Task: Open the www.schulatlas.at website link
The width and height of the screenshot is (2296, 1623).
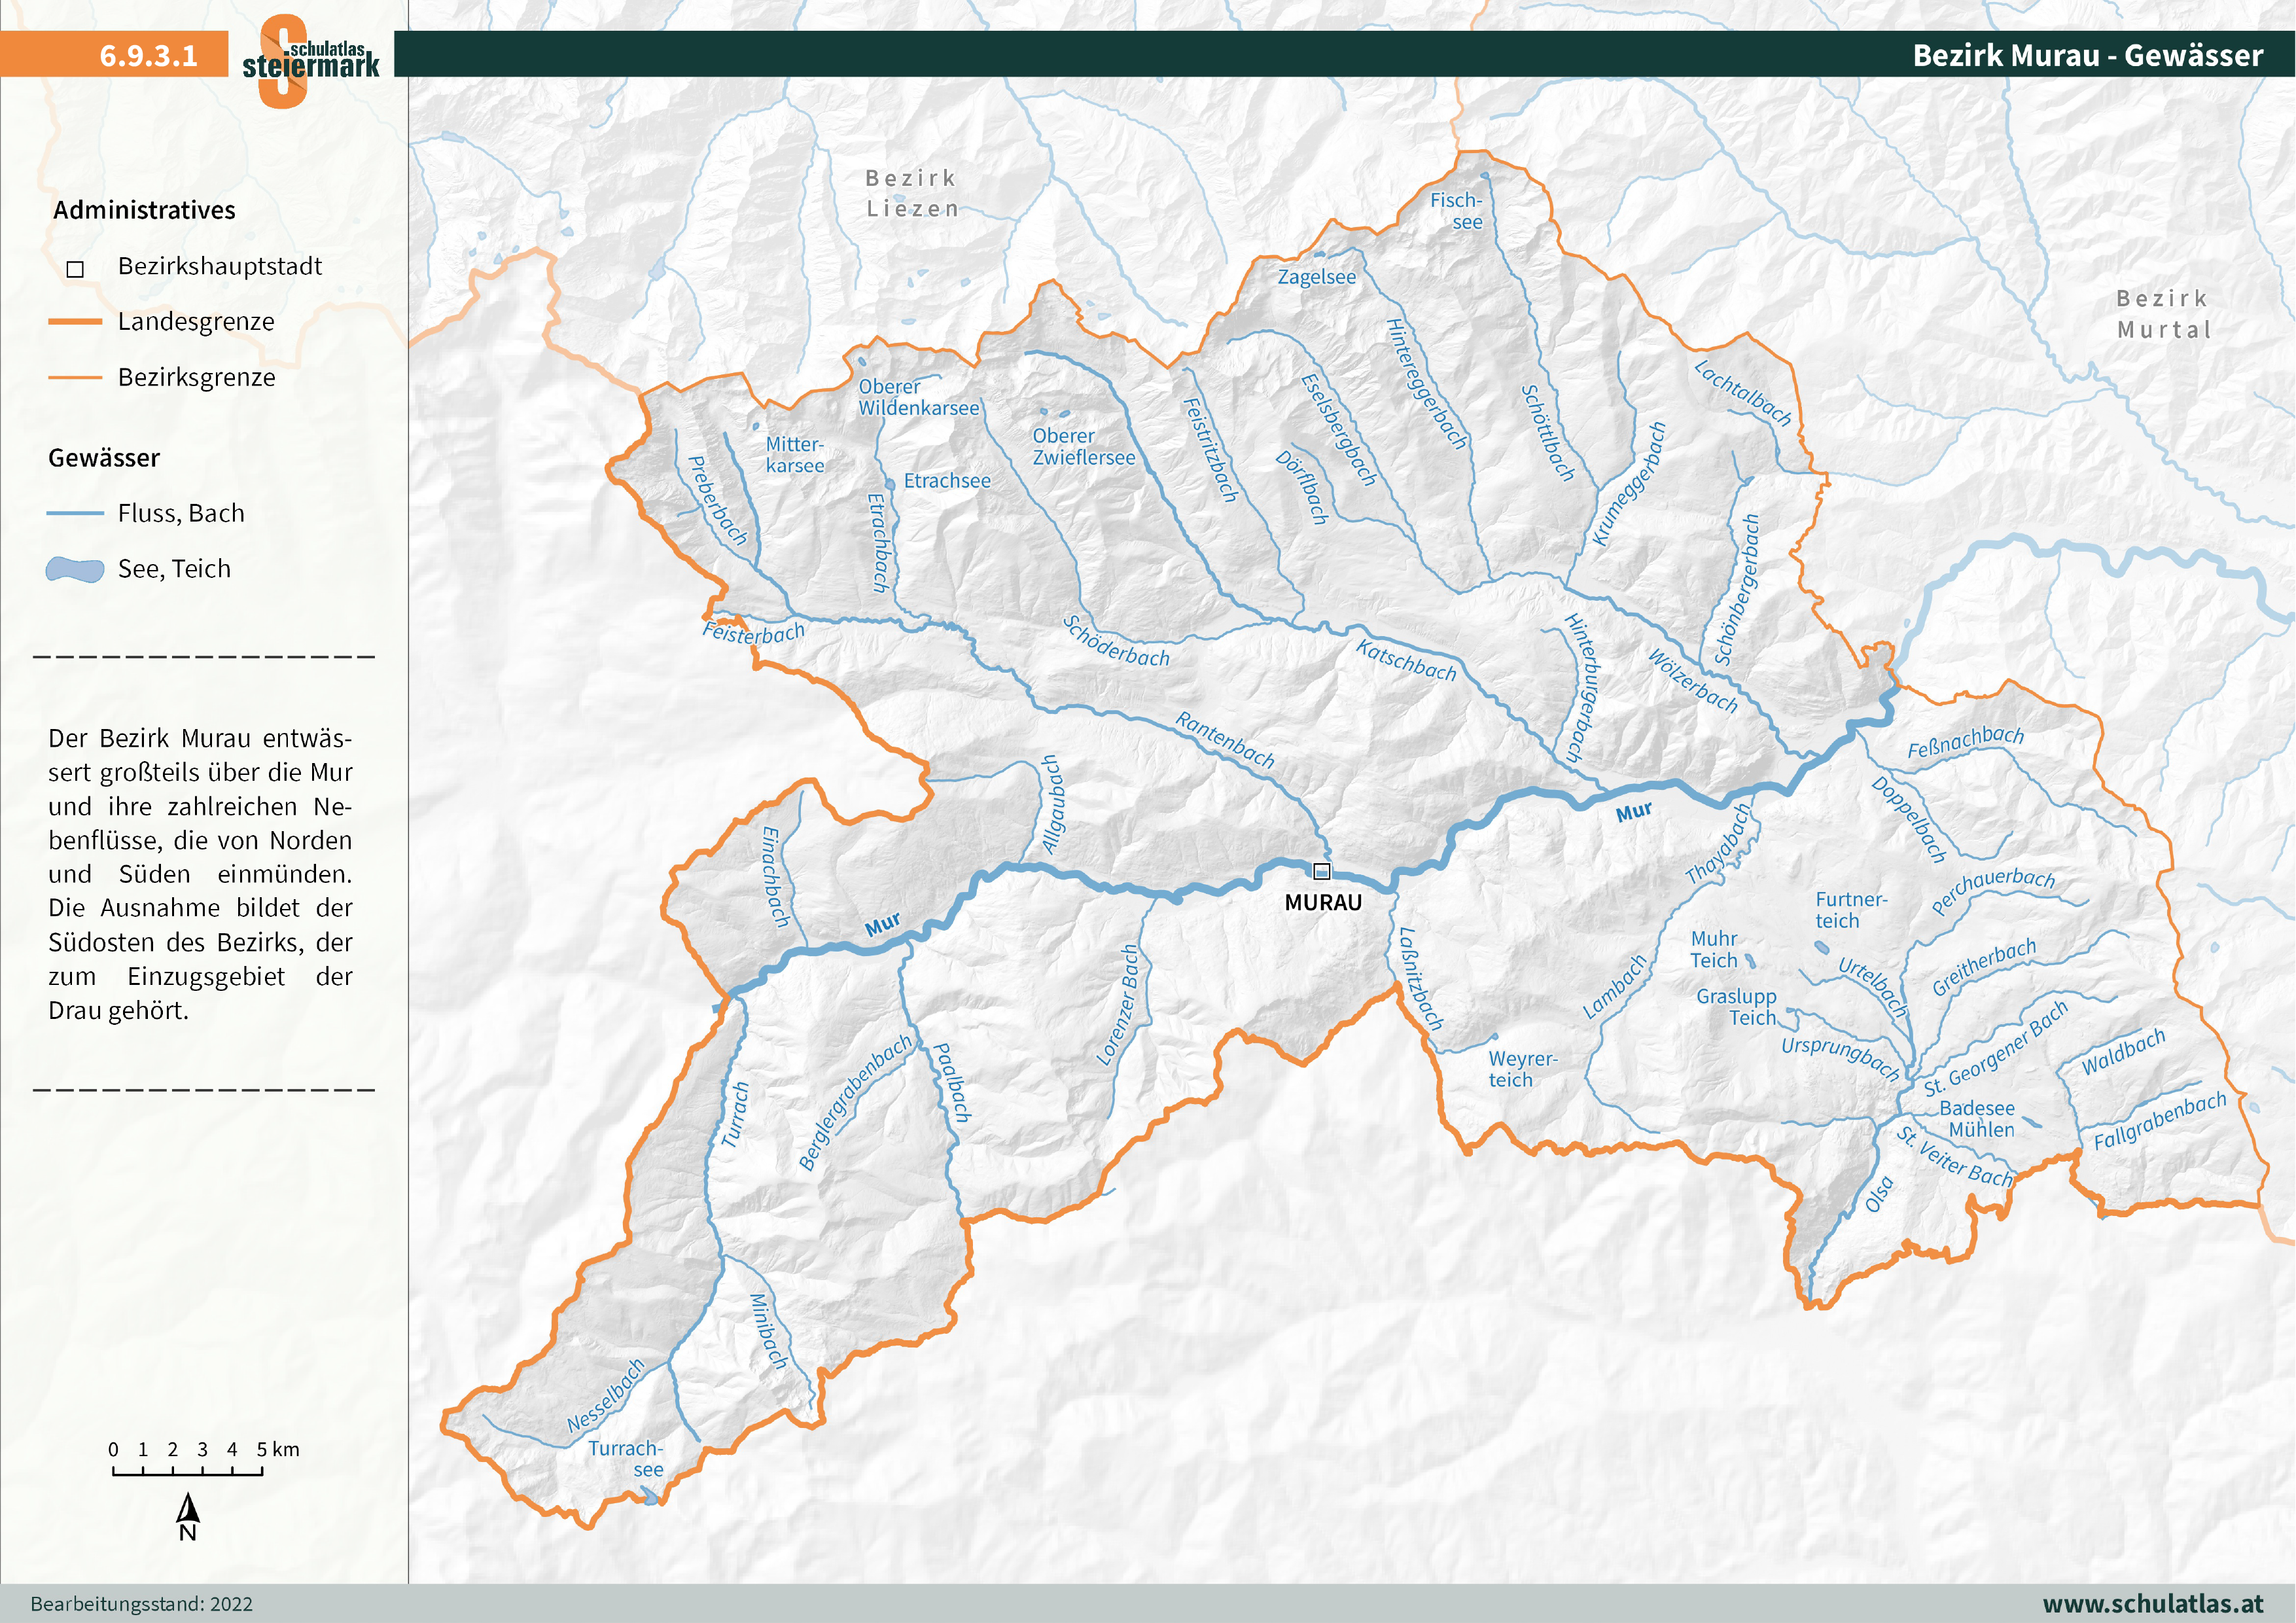Action: coord(2152,1603)
